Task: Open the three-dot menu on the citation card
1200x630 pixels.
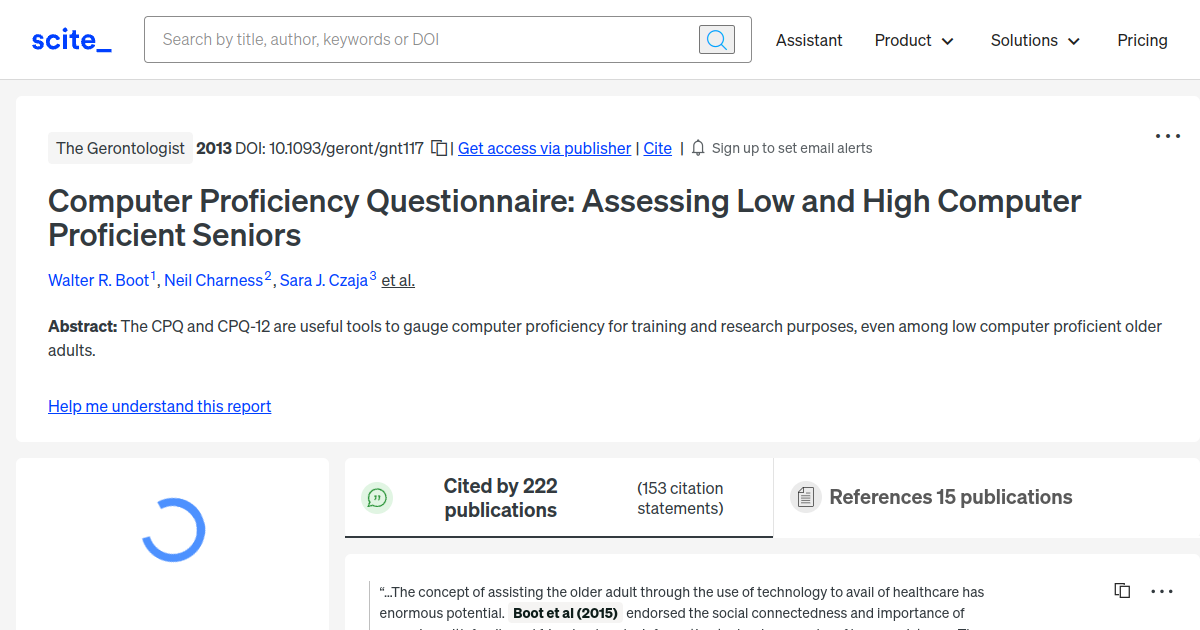Action: [1162, 591]
